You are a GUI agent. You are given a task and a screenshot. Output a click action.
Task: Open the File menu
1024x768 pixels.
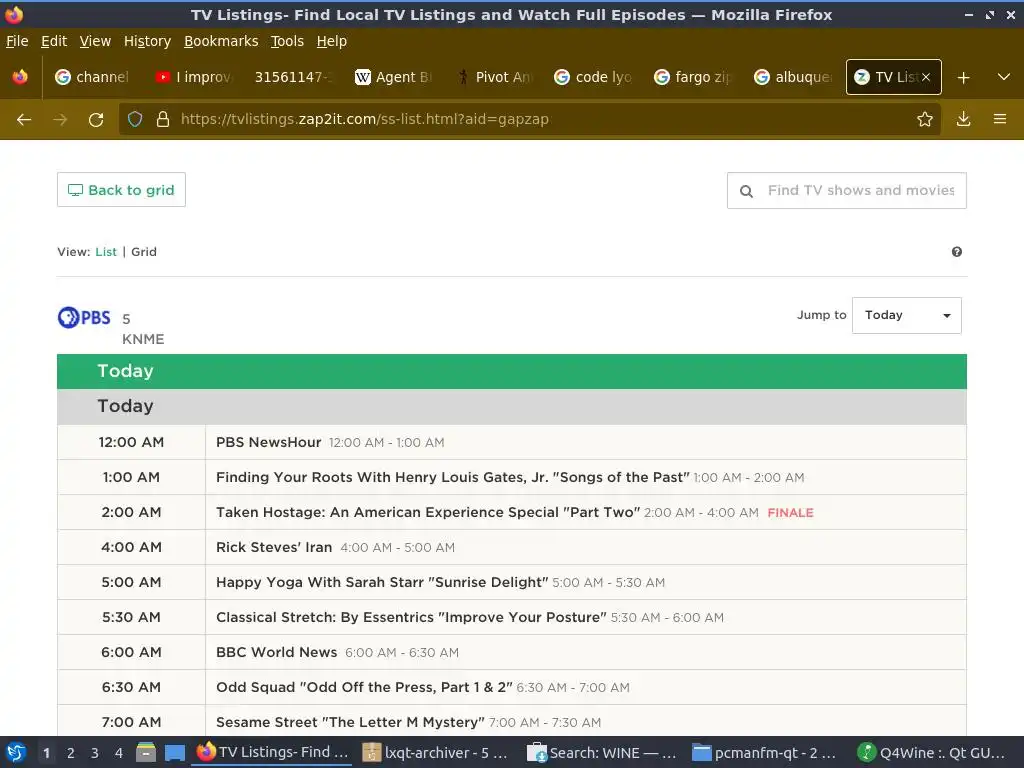[x=18, y=41]
